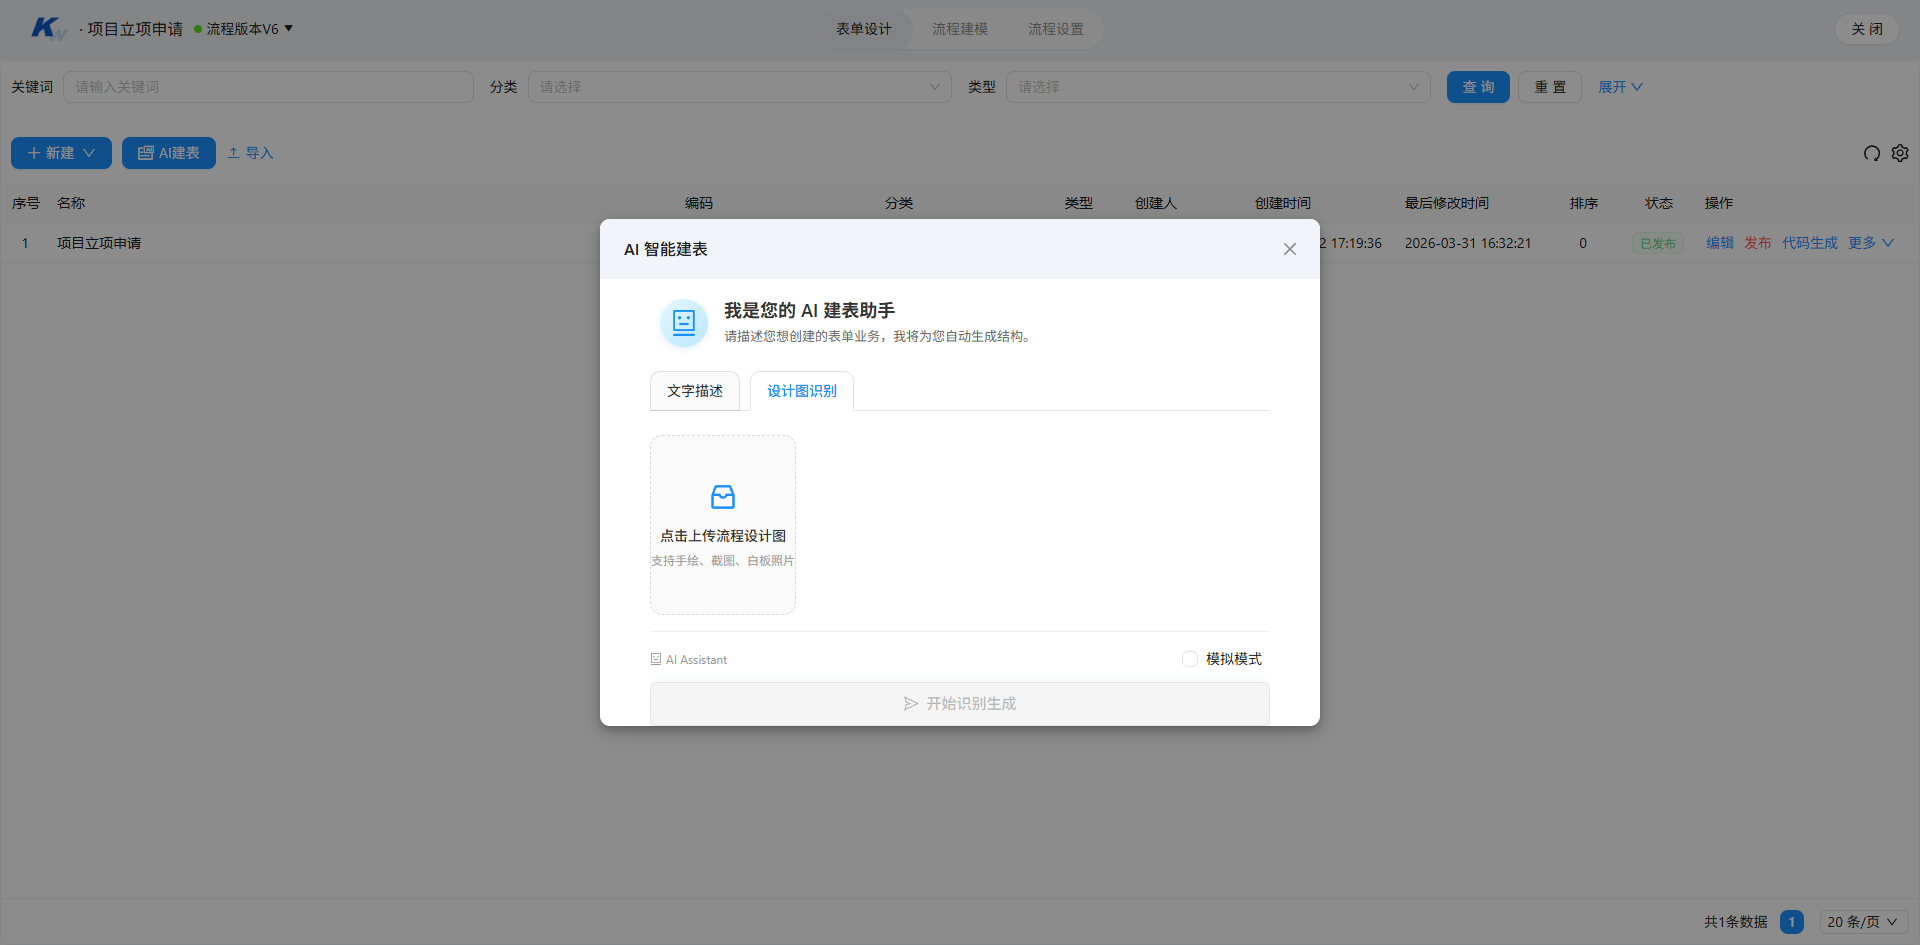Click the 名称 column header
The height and width of the screenshot is (945, 1920).
click(x=71, y=203)
